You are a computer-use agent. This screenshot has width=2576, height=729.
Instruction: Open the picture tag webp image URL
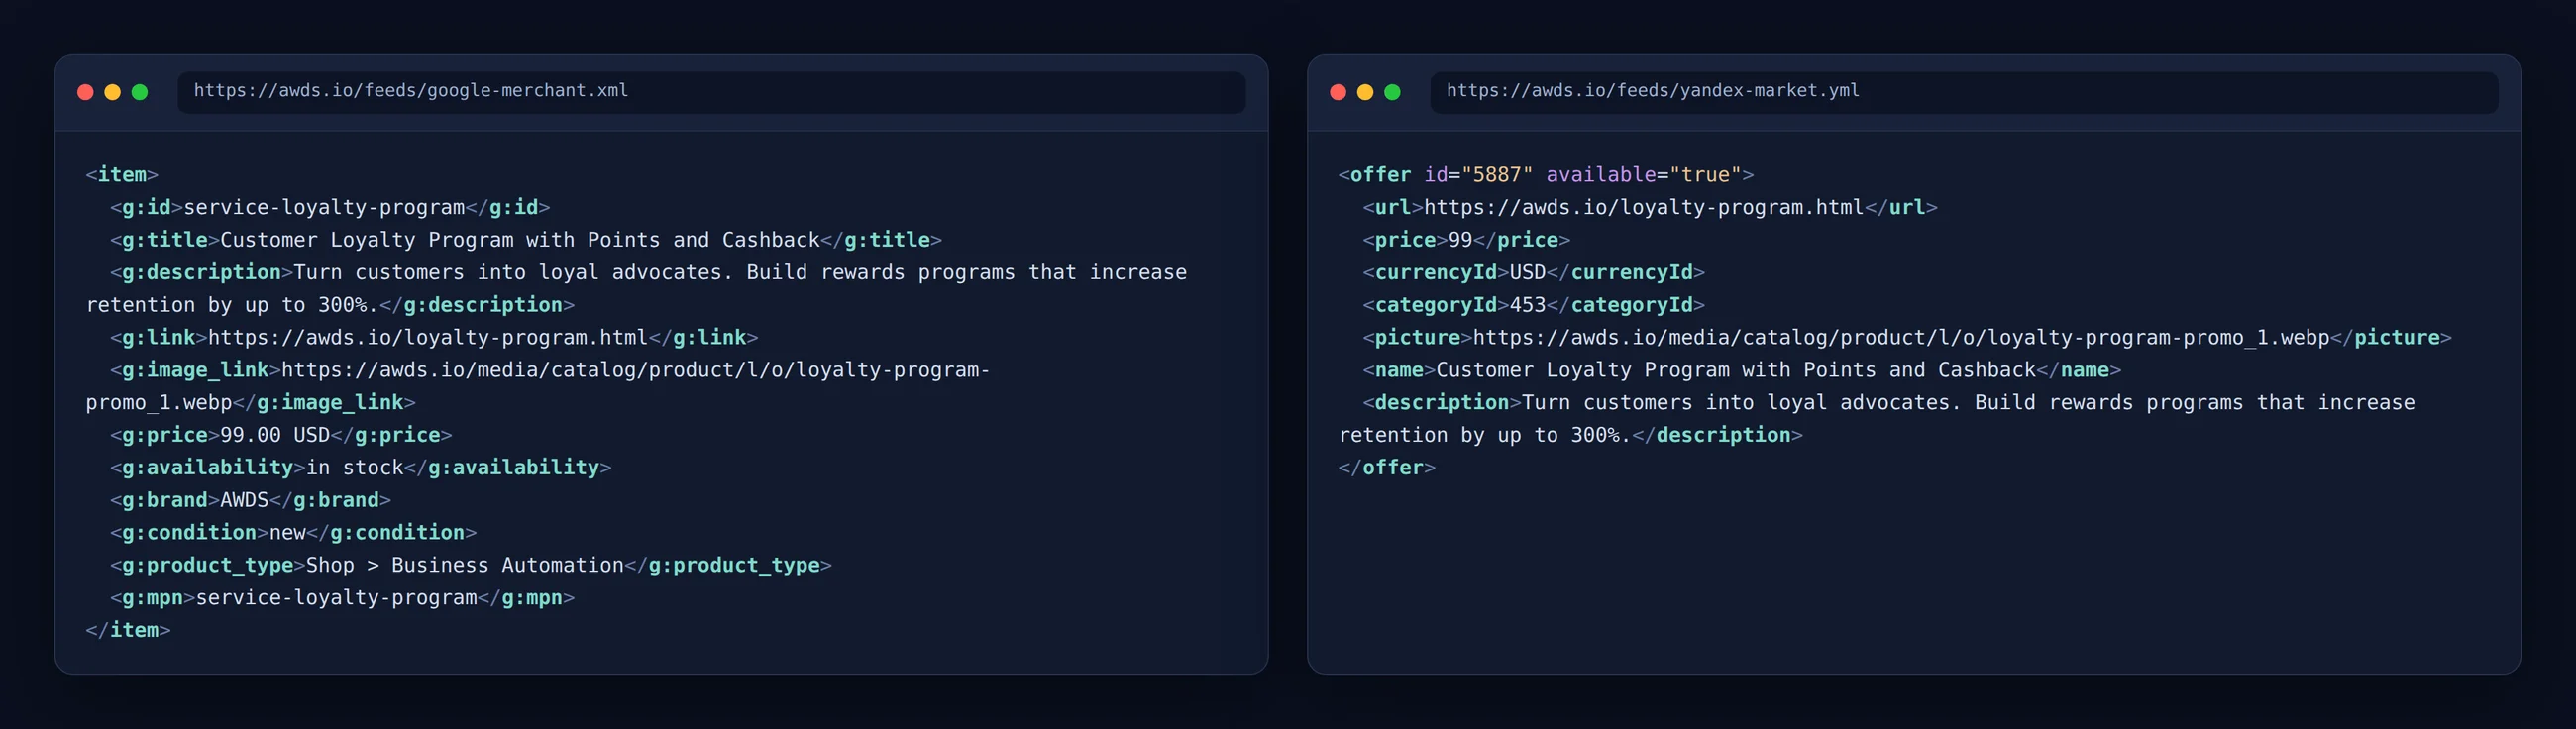tap(1901, 338)
